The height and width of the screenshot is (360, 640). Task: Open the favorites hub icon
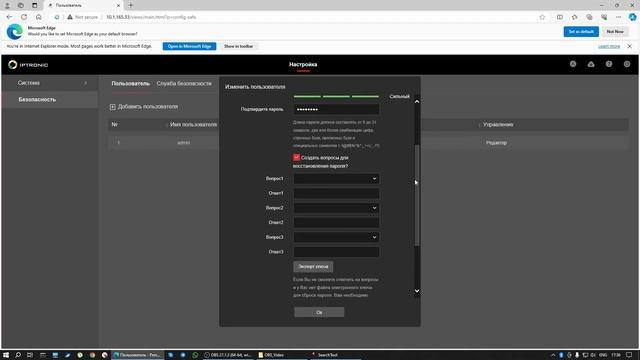[x=575, y=17]
